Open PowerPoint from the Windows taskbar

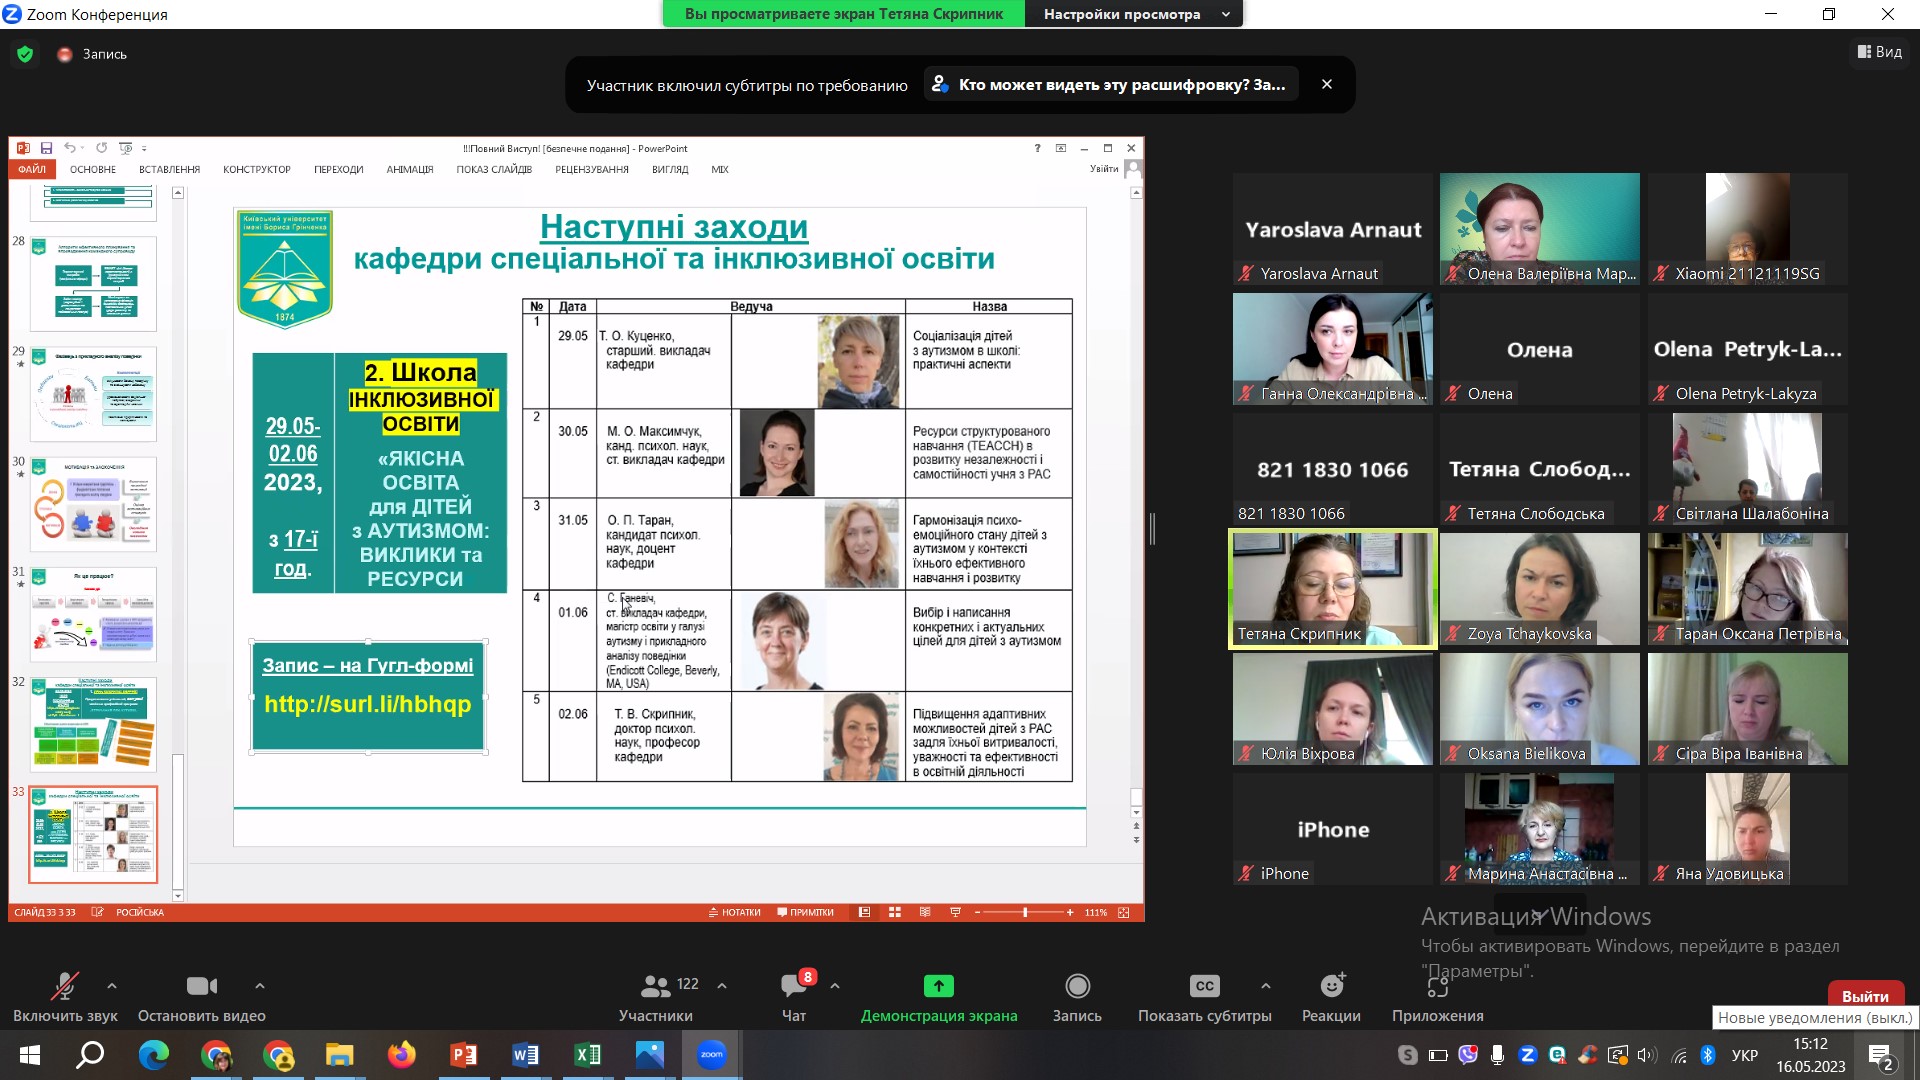463,1055
